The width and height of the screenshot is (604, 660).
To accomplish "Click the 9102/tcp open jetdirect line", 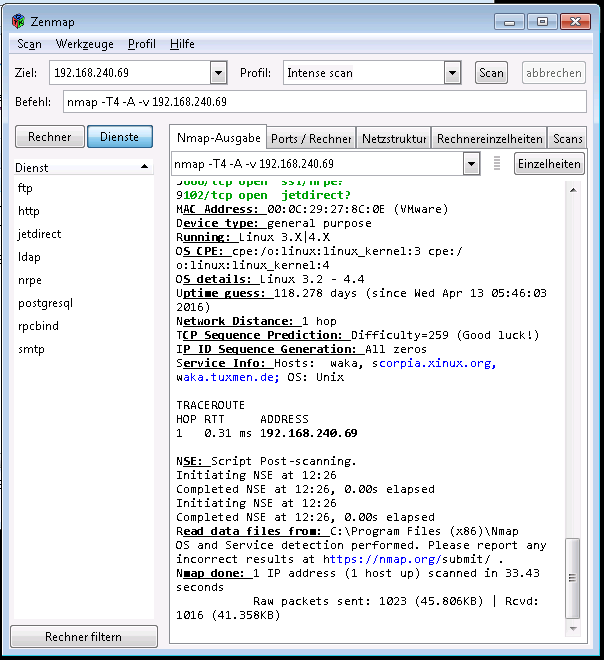I will pos(263,195).
